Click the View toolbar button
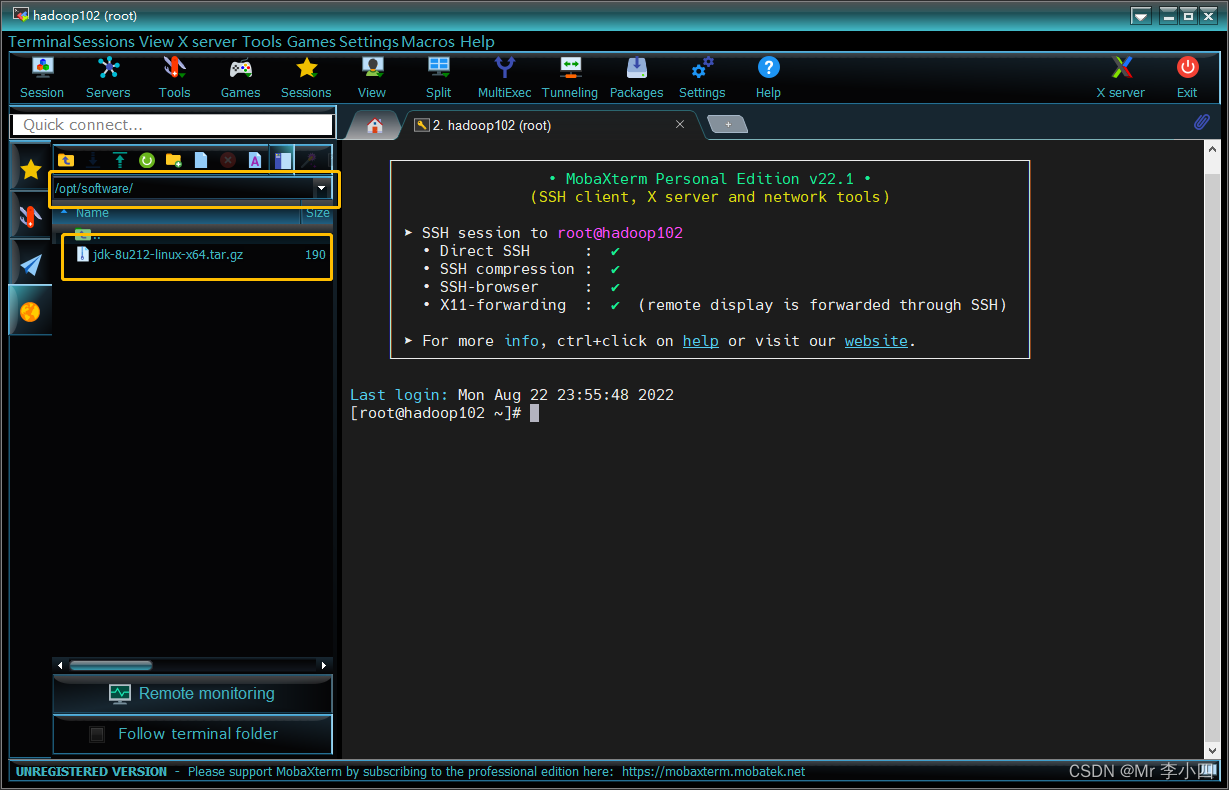1229x790 pixels. click(372, 78)
